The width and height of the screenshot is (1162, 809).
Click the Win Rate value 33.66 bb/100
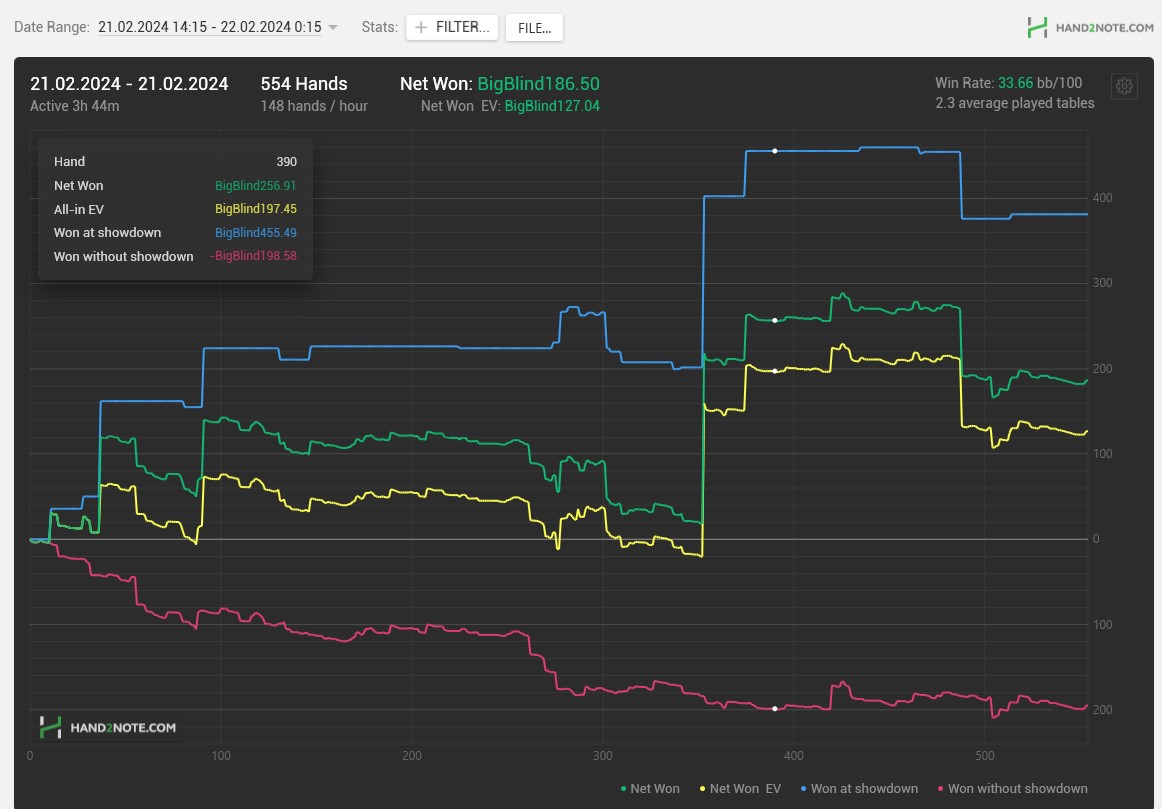pyautogui.click(x=1040, y=83)
